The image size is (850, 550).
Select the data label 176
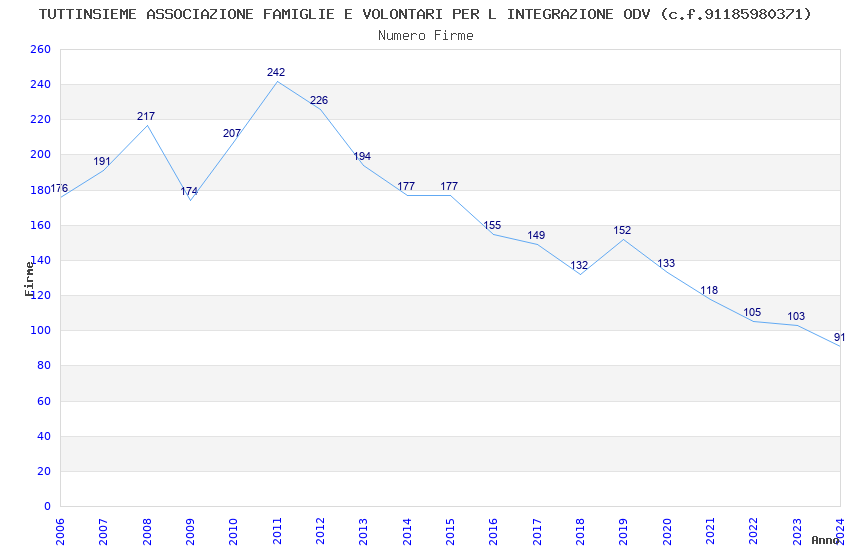click(x=59, y=189)
